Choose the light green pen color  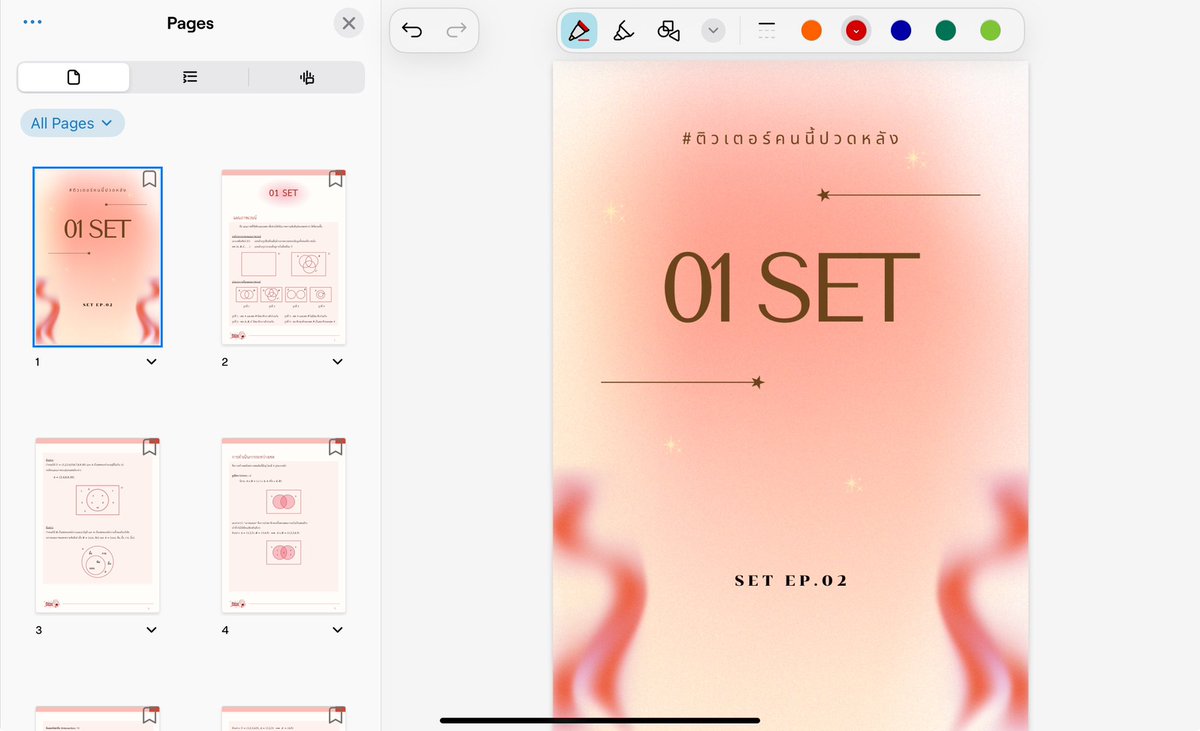pyautogui.click(x=990, y=31)
